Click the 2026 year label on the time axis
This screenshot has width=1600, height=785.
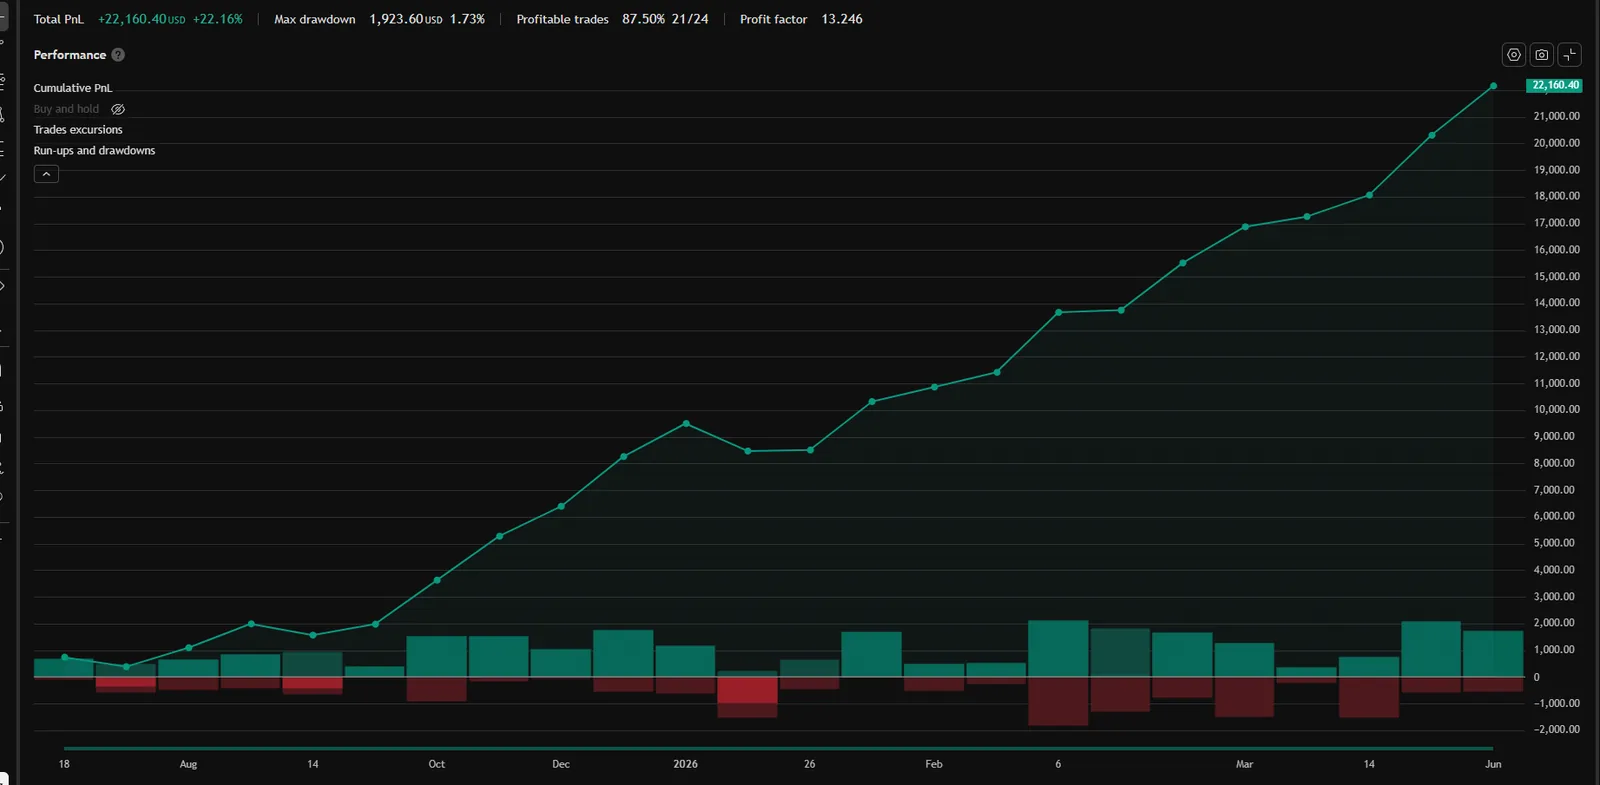(x=685, y=764)
